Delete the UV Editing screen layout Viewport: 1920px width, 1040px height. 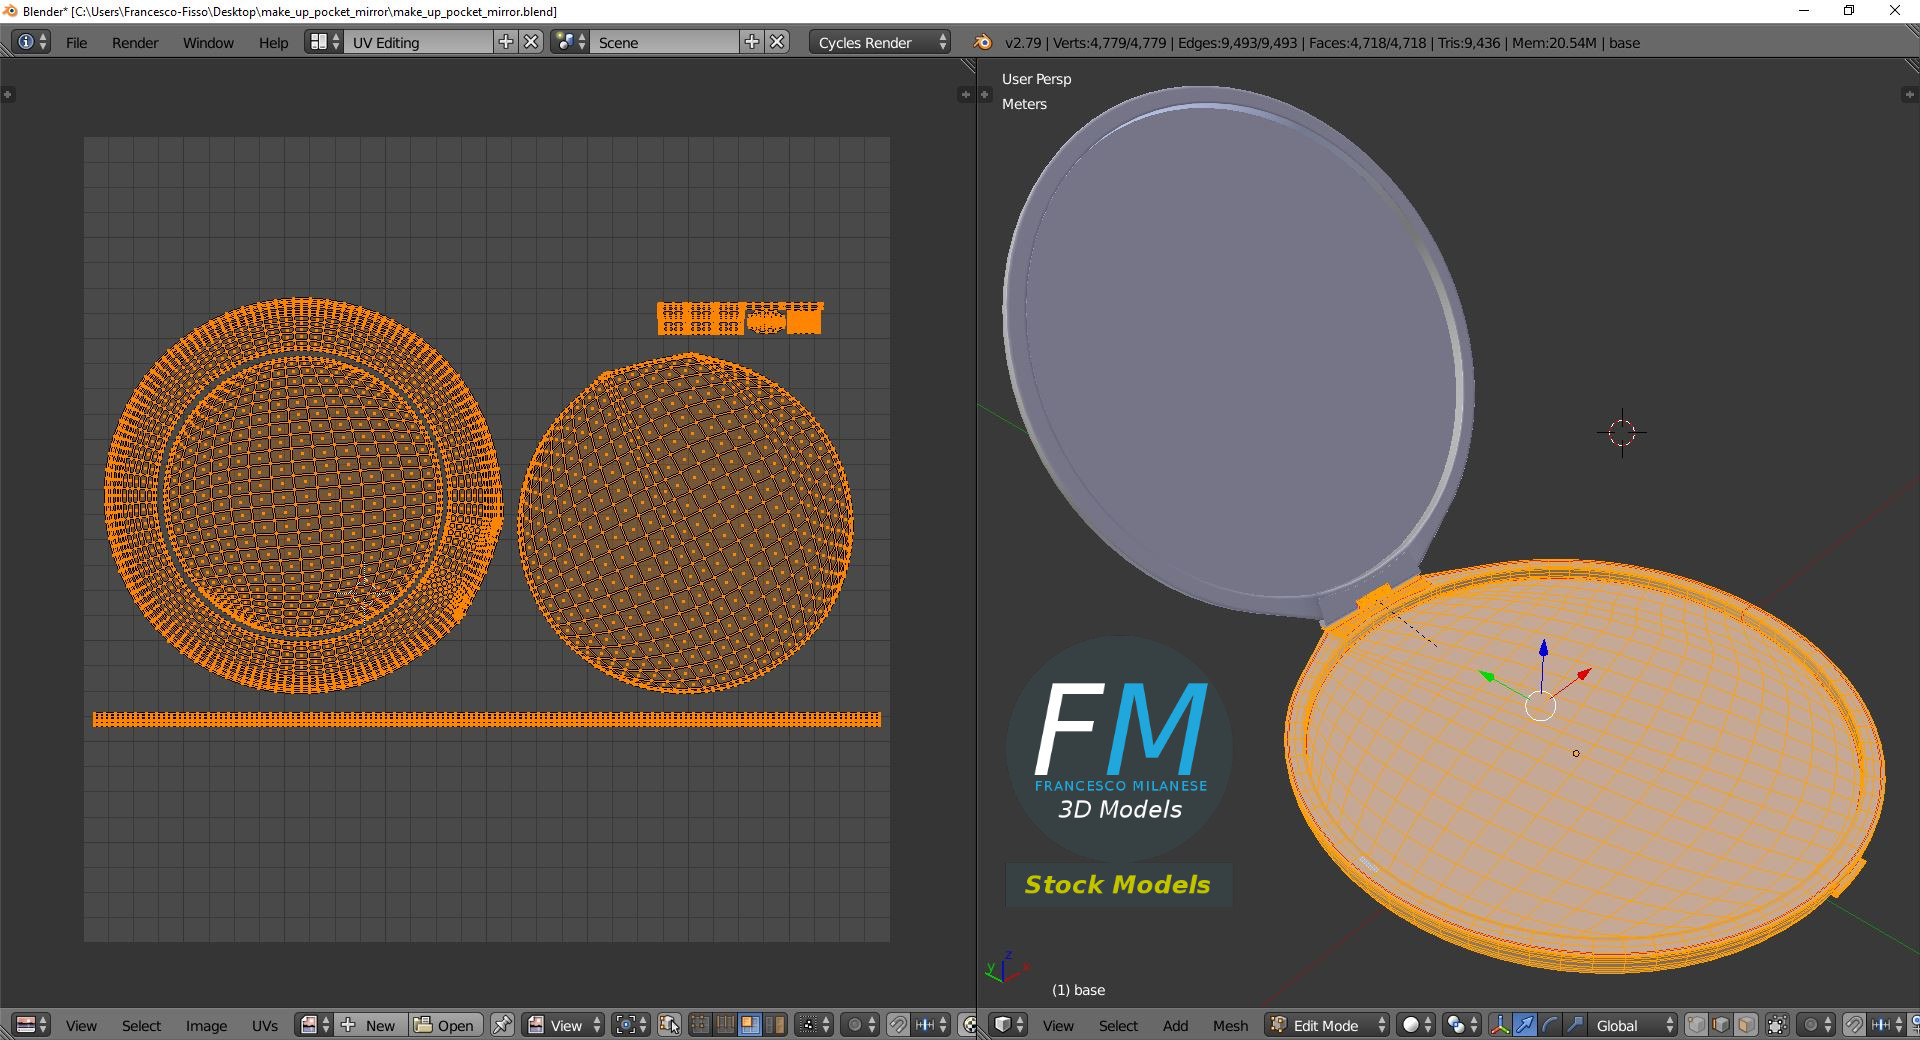532,42
